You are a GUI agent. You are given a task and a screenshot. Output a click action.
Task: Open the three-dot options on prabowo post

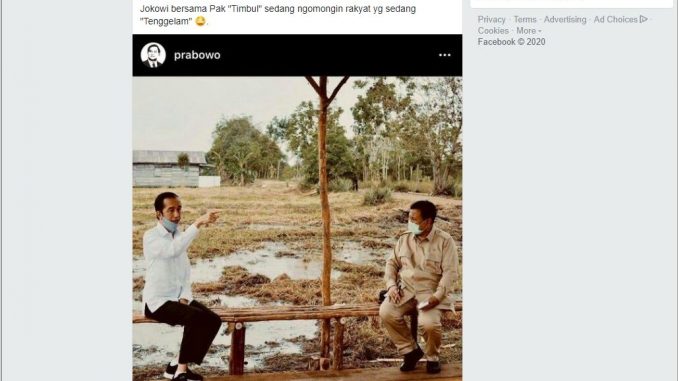pos(445,55)
